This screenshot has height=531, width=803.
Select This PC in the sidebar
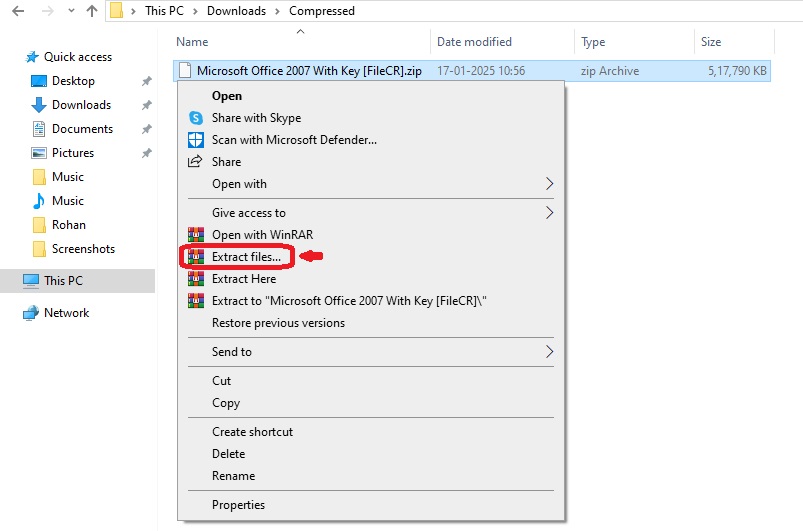(x=63, y=281)
